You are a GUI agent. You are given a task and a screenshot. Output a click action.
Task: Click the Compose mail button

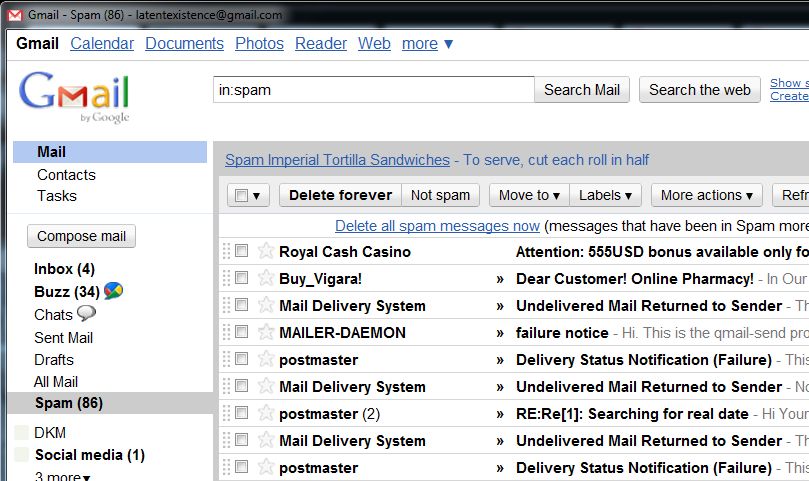tap(82, 236)
